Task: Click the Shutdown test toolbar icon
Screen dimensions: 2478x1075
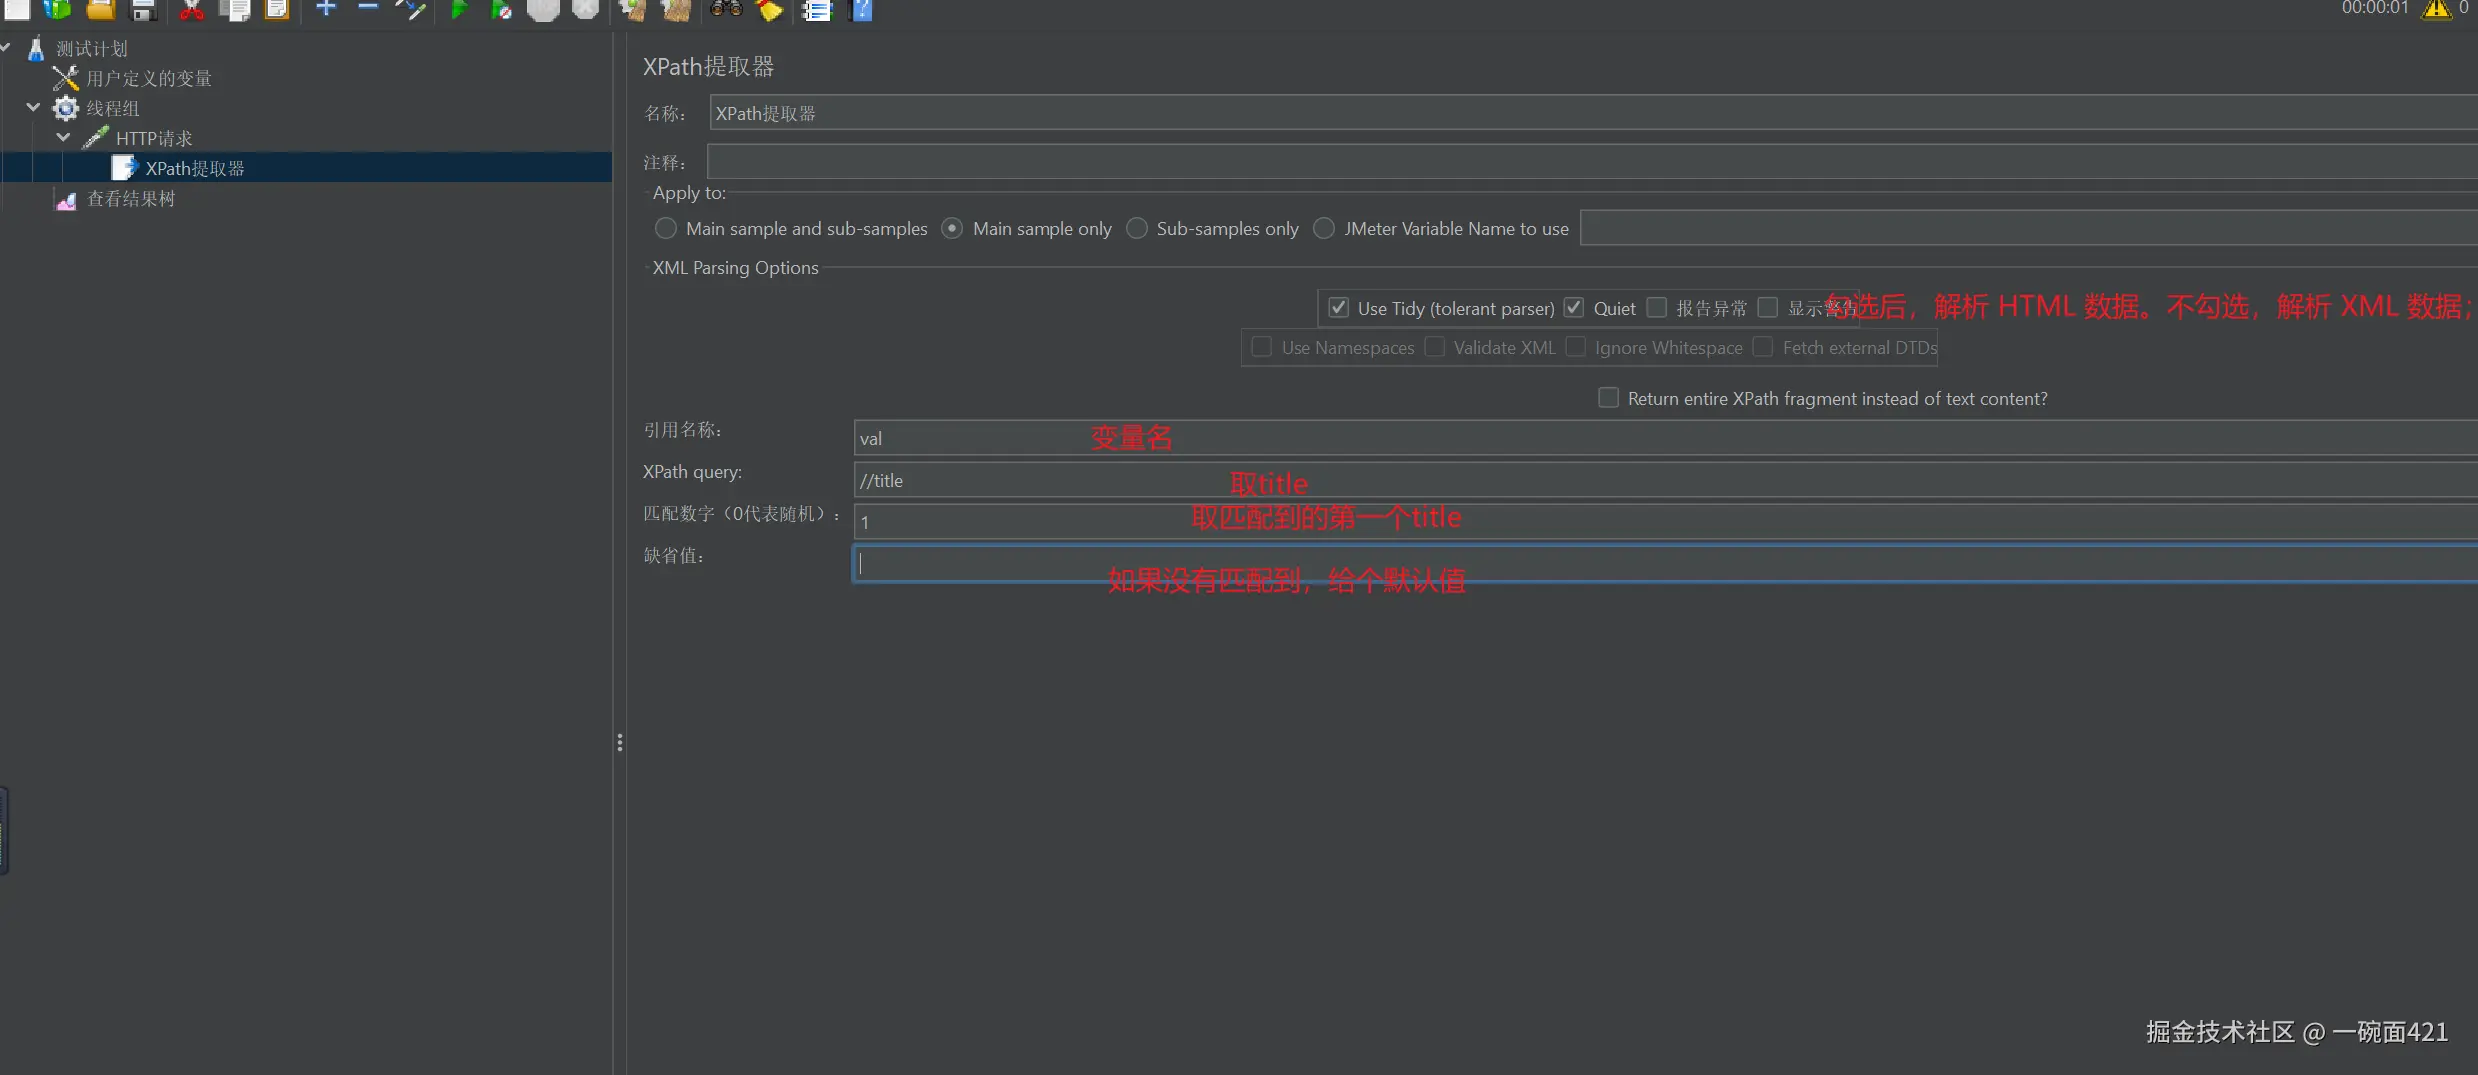Action: pos(585,9)
